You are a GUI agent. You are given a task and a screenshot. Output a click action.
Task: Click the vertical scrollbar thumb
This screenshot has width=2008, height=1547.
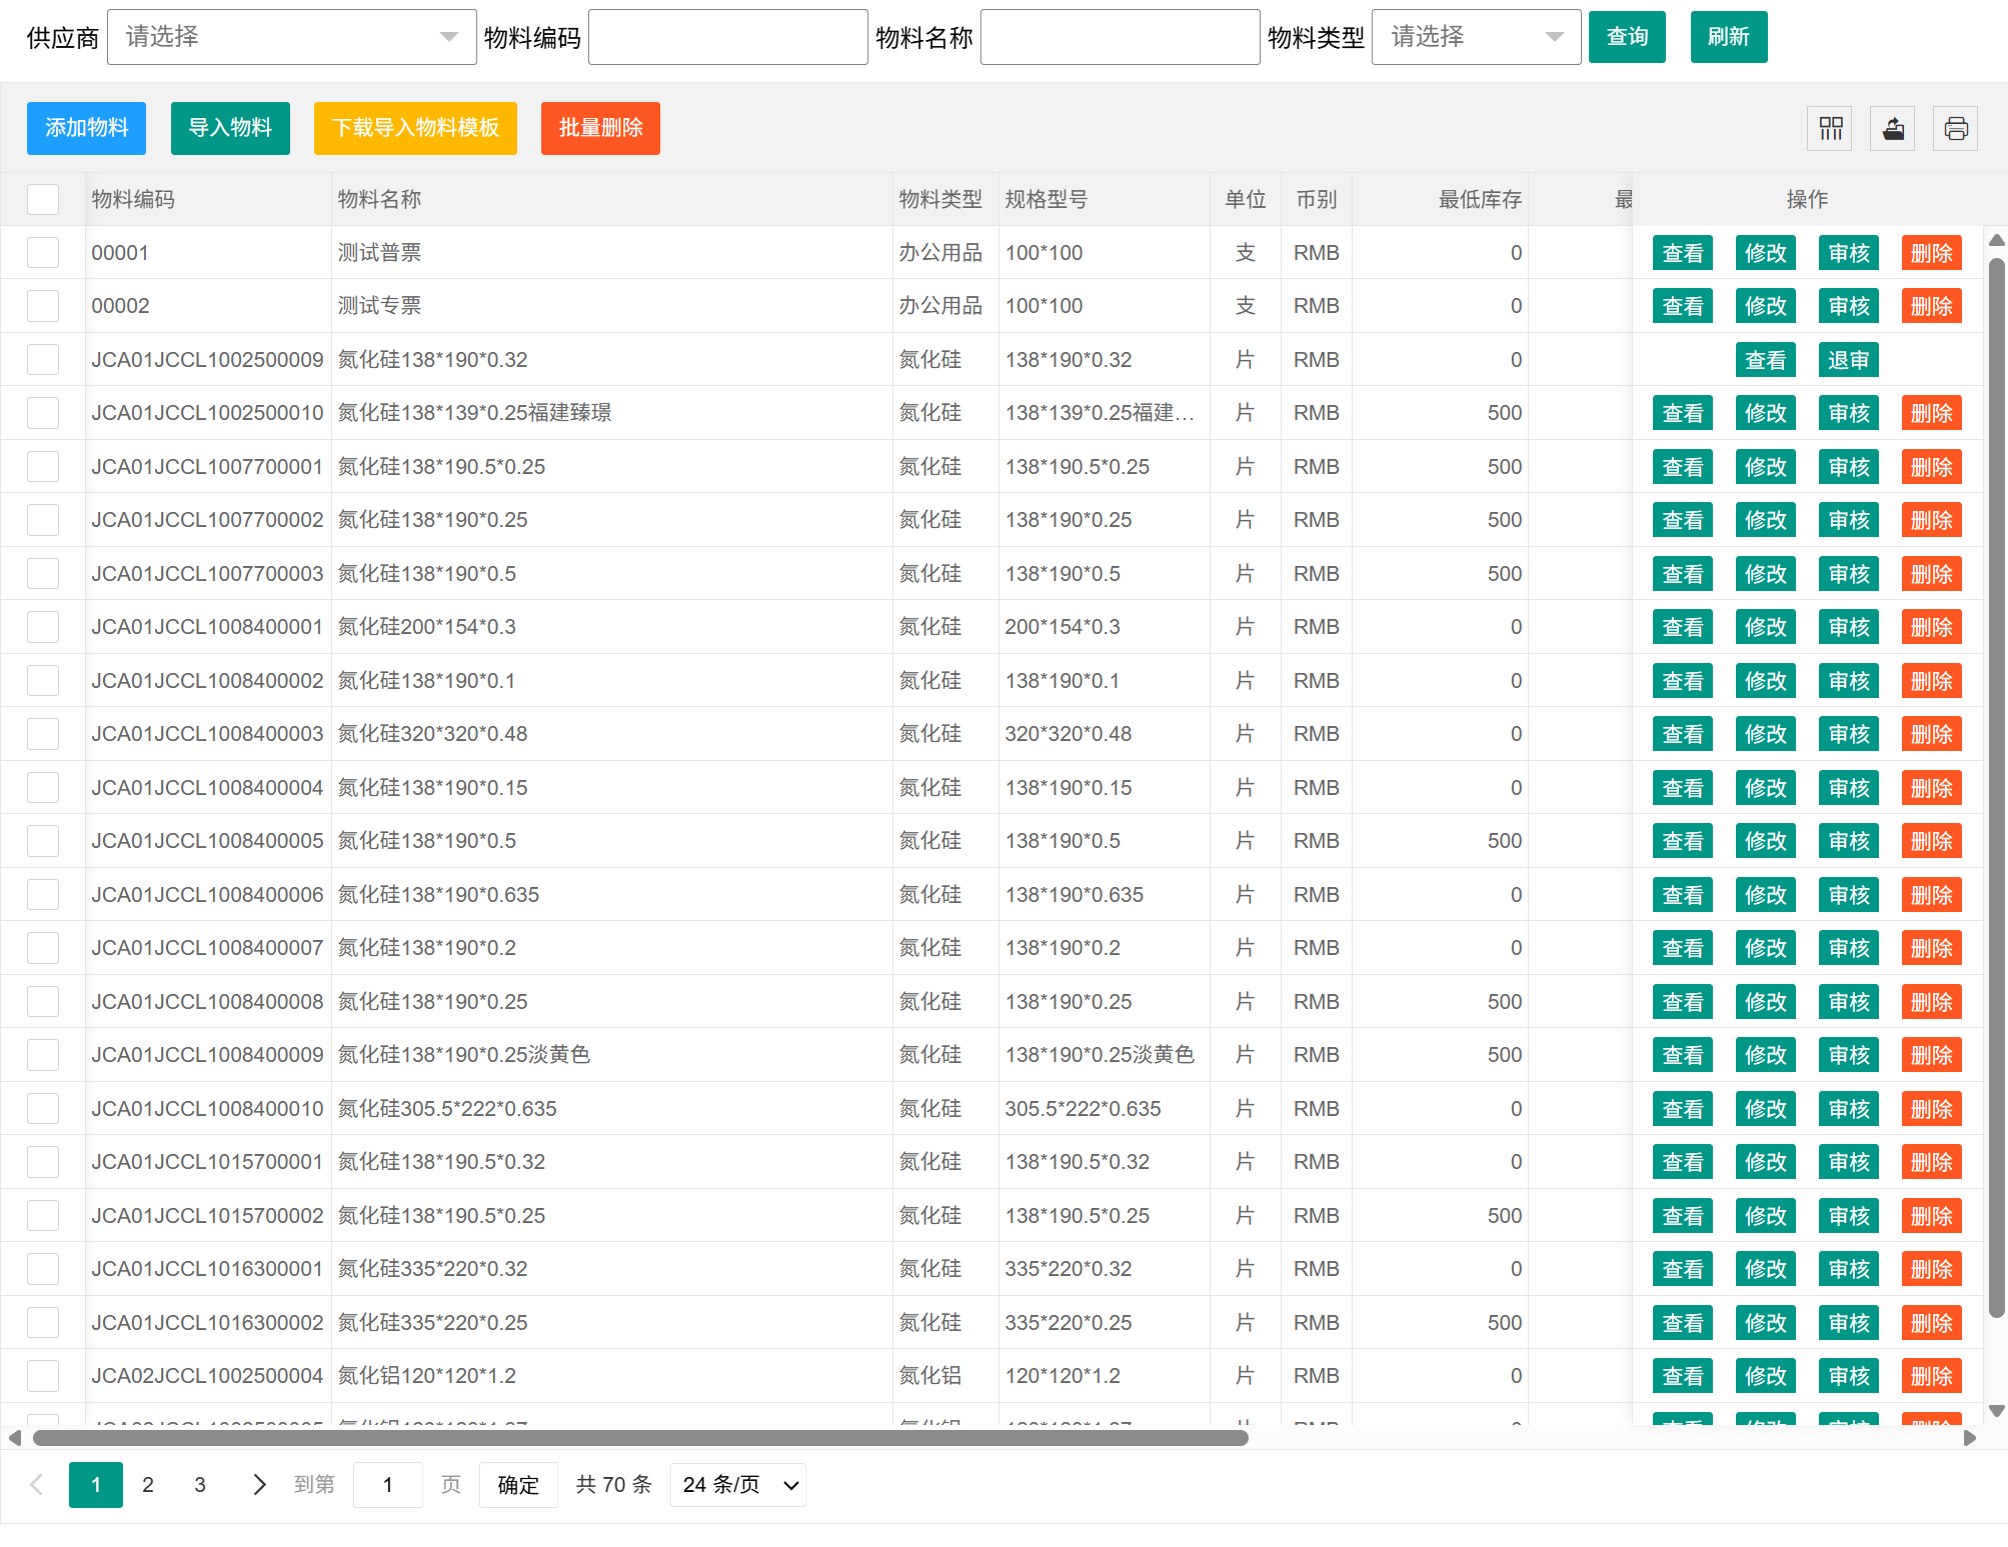(x=1997, y=788)
